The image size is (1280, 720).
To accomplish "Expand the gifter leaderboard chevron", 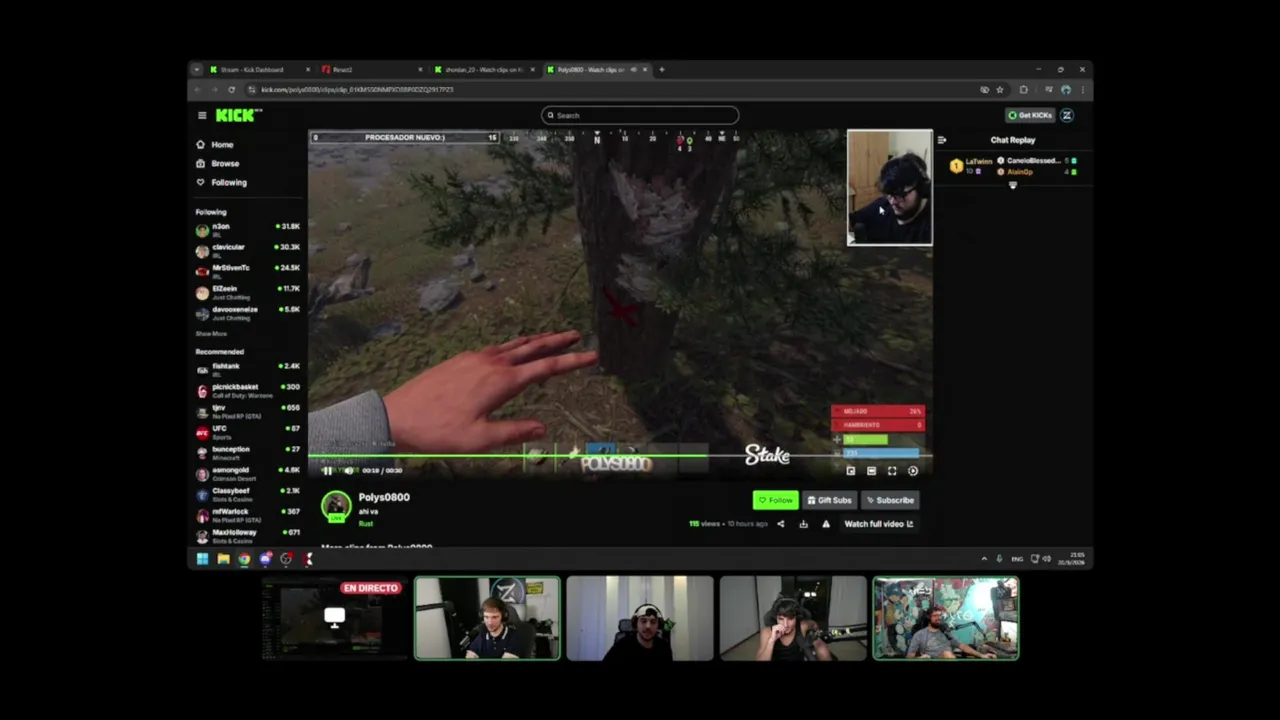I will click(1012, 186).
